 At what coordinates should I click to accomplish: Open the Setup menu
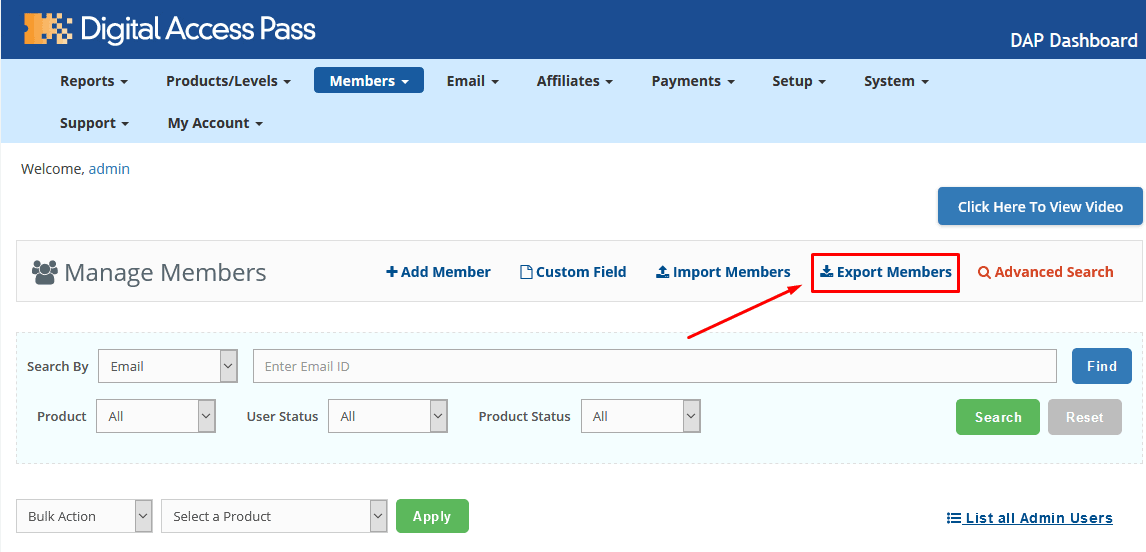coord(799,81)
